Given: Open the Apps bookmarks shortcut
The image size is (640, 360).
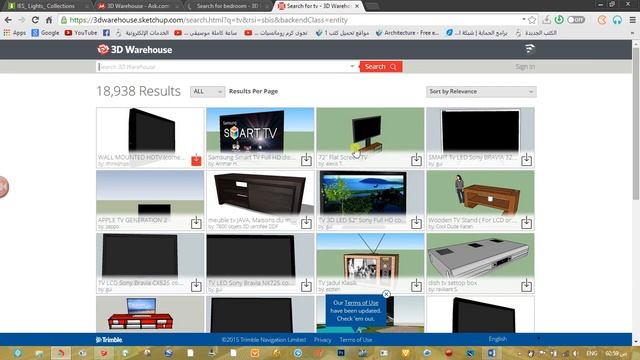Looking at the screenshot, I should click(14, 33).
